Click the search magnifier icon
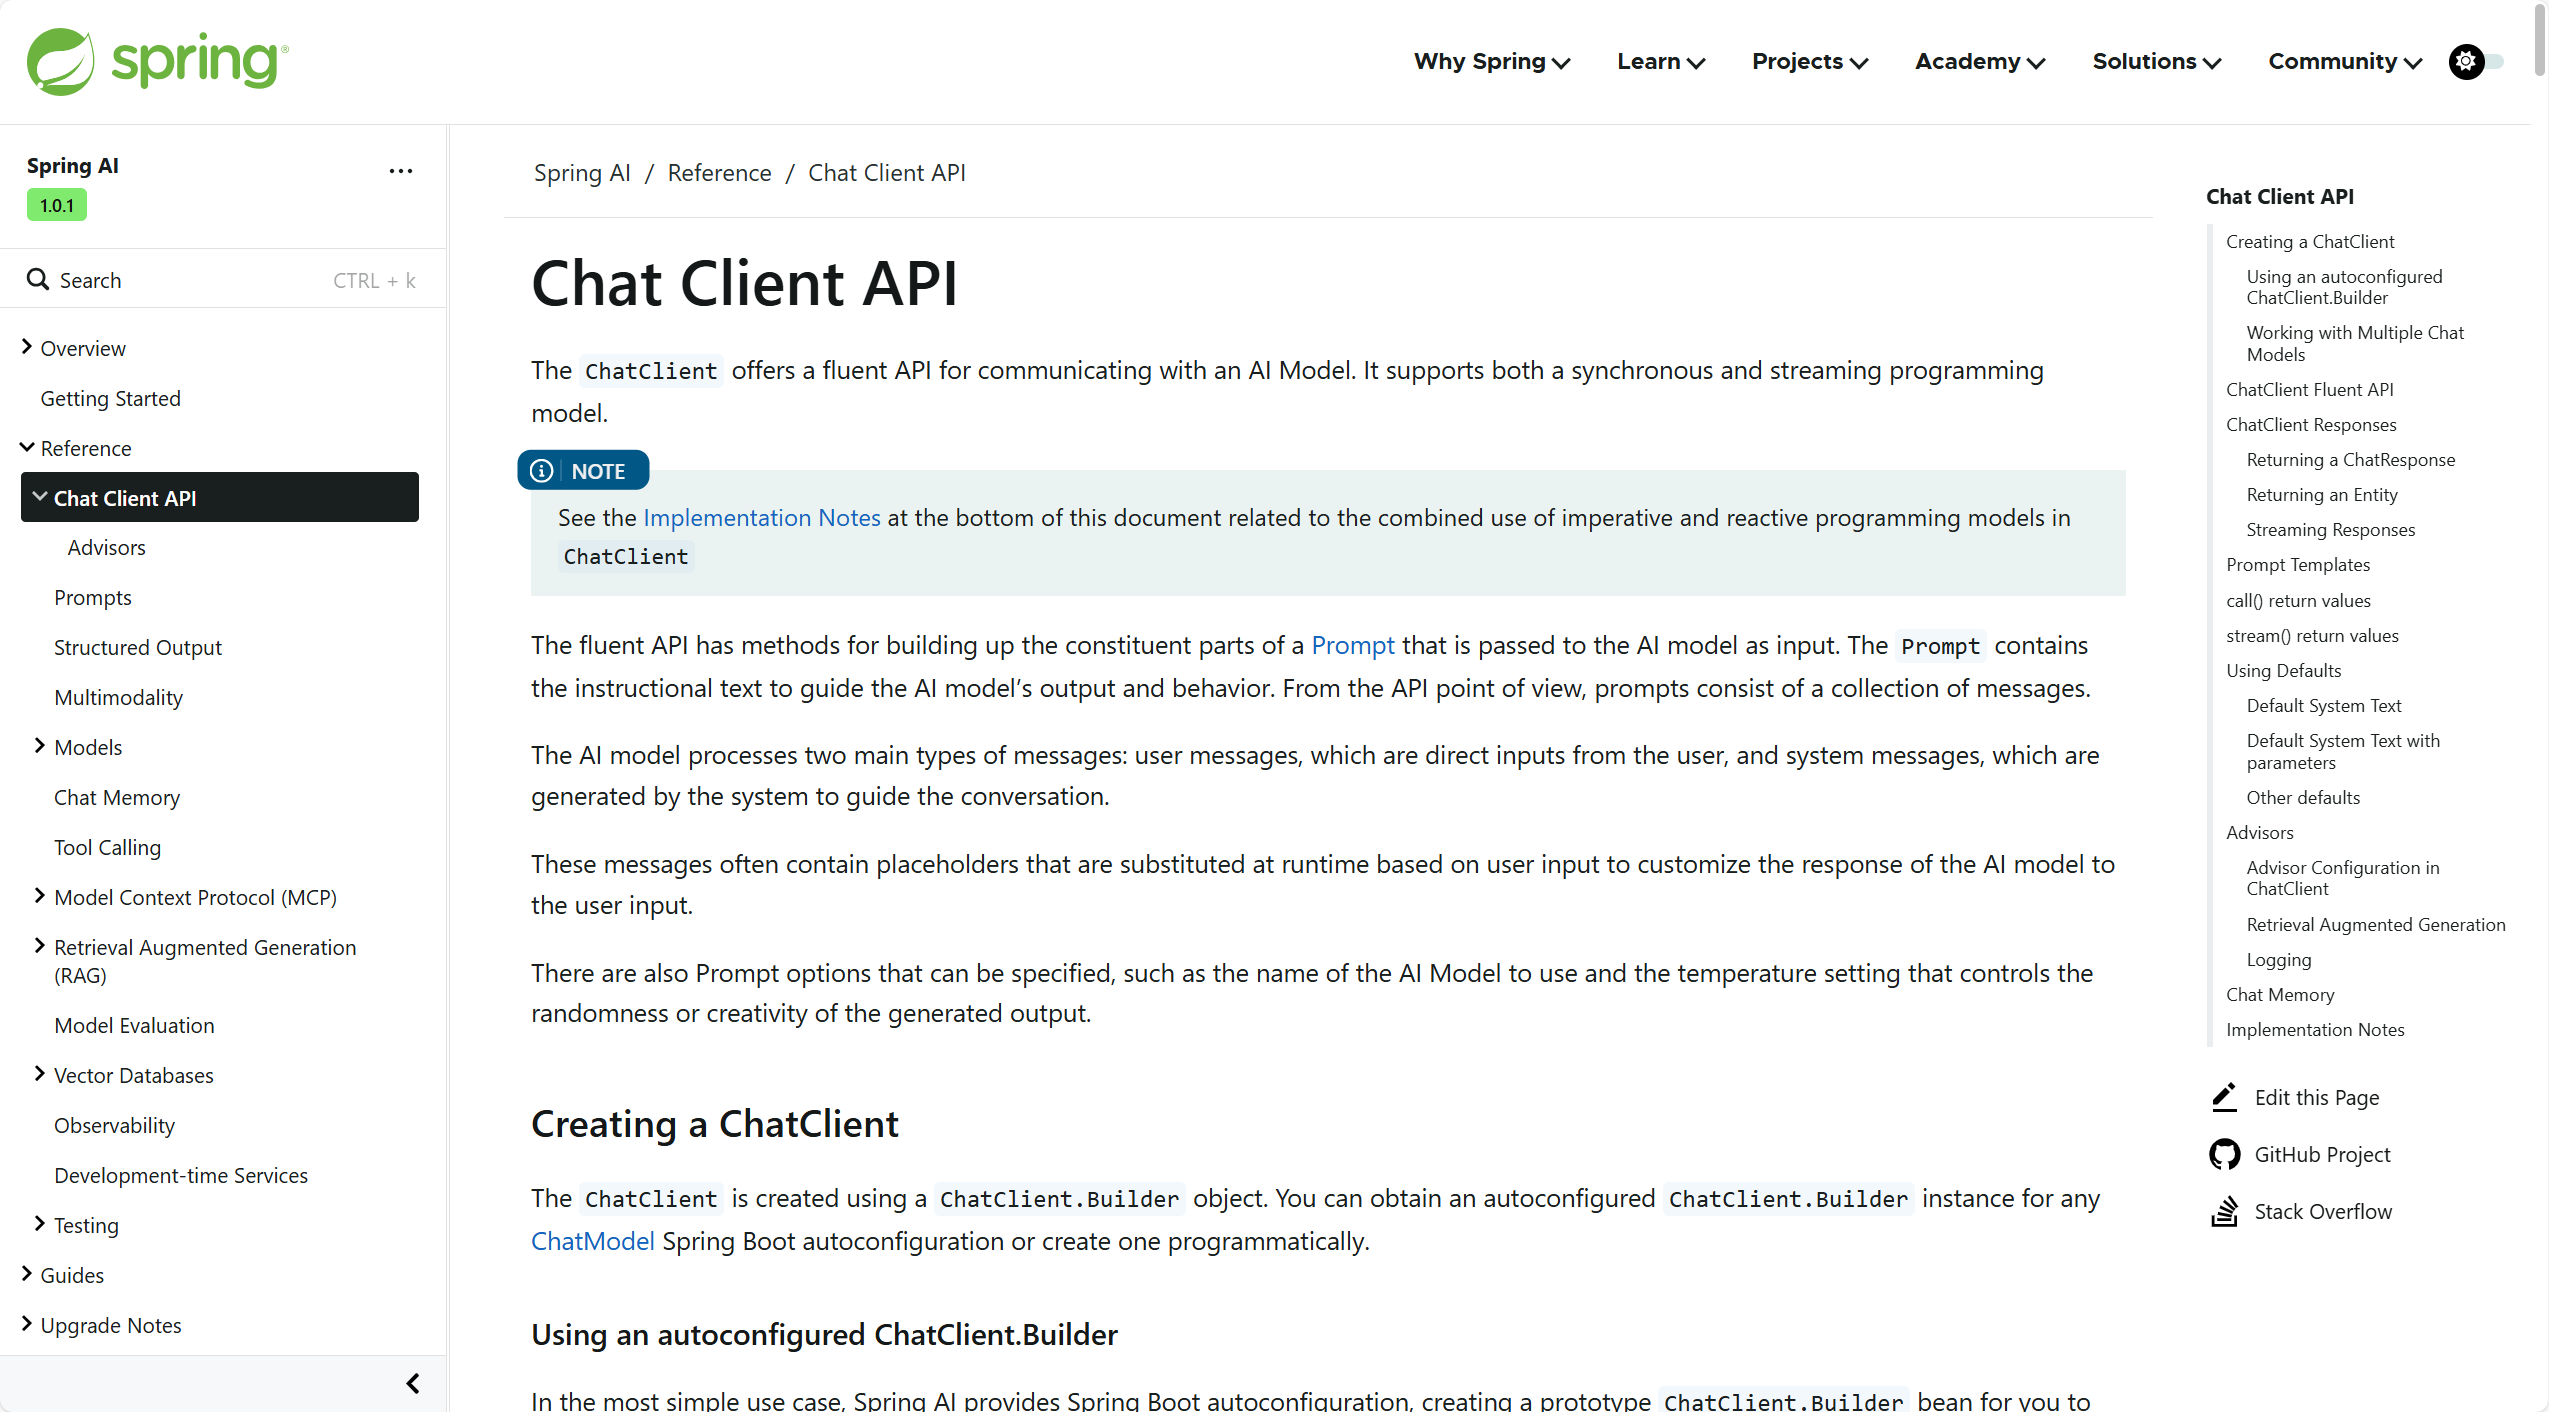The width and height of the screenshot is (2549, 1412). point(38,280)
